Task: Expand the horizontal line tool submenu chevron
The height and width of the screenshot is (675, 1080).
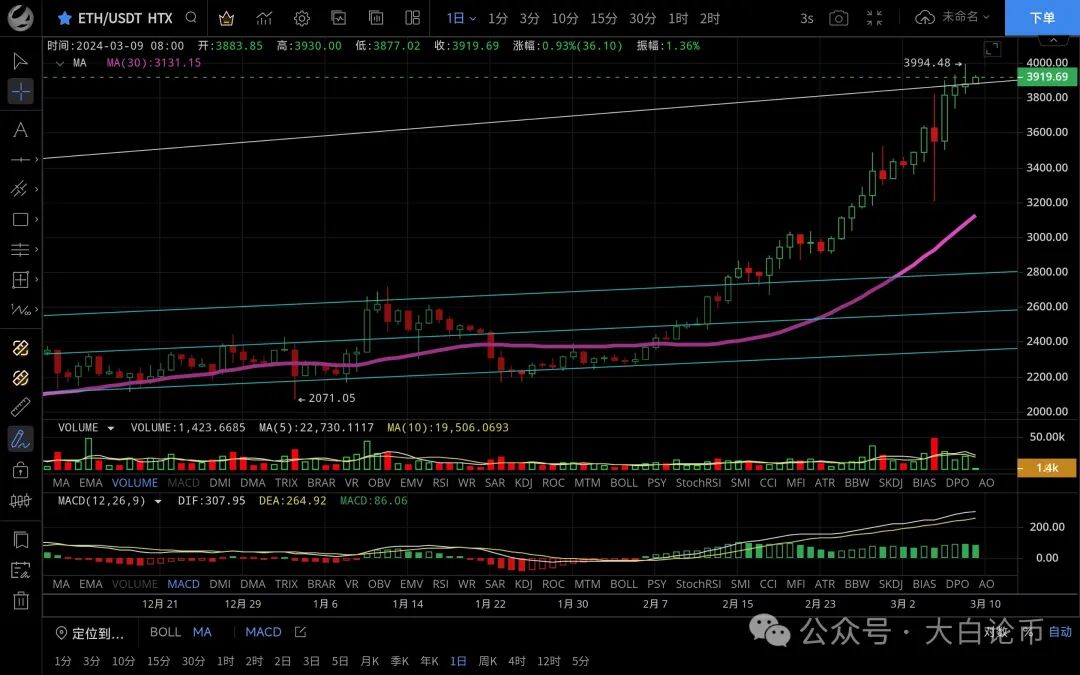Action: pos(37,160)
